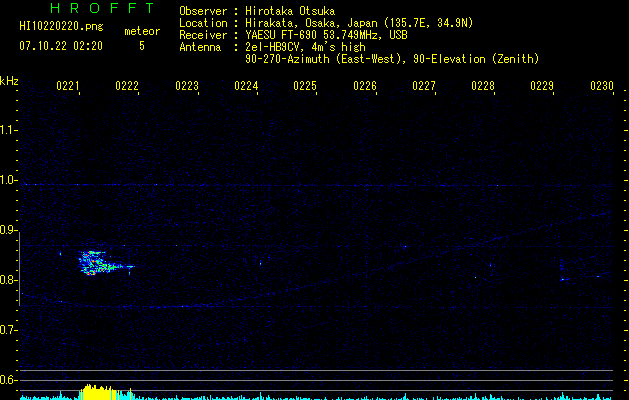The width and height of the screenshot is (629, 400).
Task: Click the 0229 time marker
Action: (x=542, y=86)
